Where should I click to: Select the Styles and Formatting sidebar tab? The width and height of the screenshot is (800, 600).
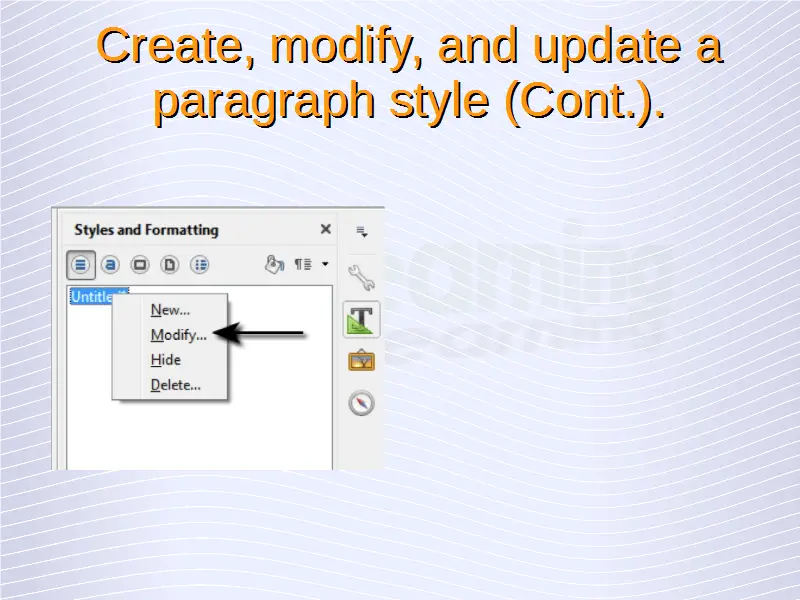pyautogui.click(x=361, y=320)
